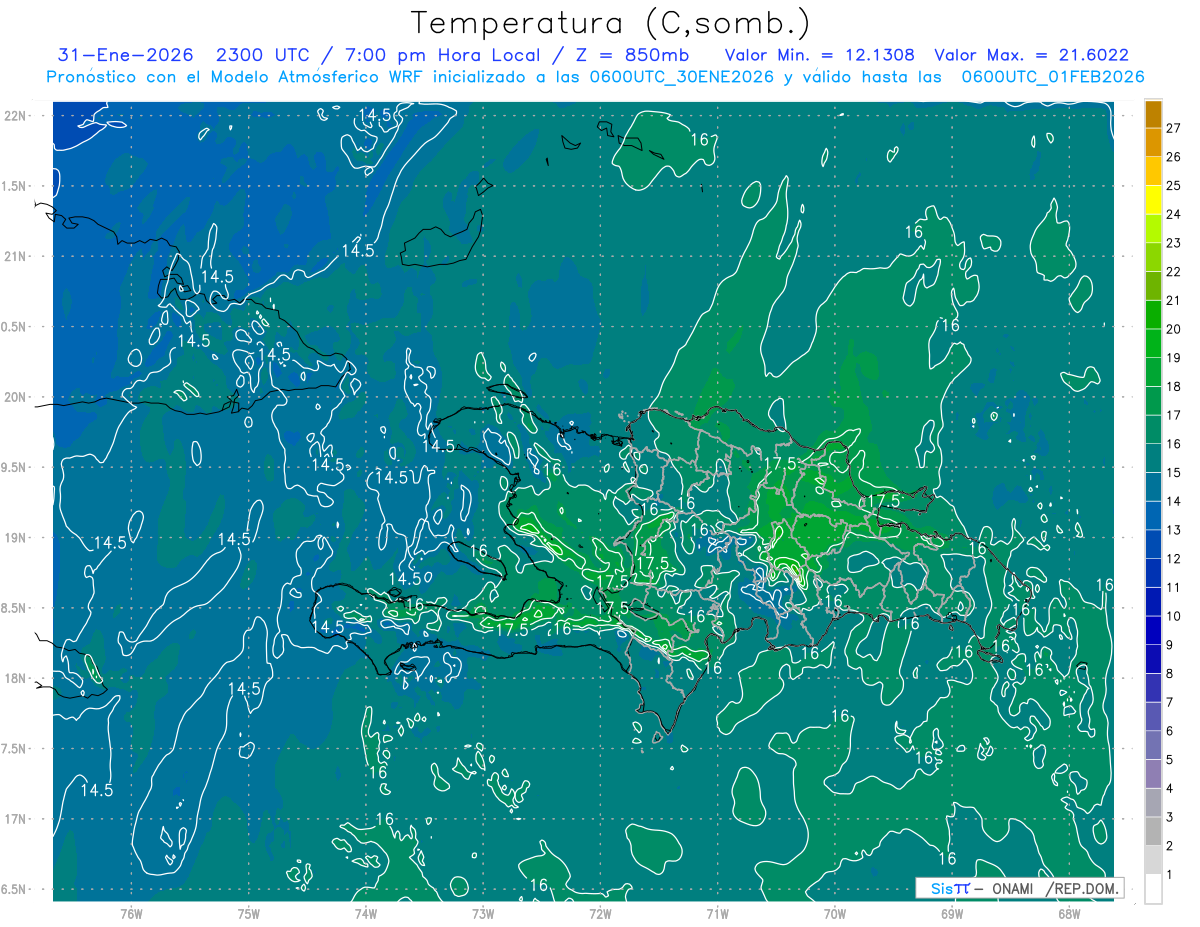The width and height of the screenshot is (1200, 927).
Task: Click the color scale label 2
Action: [1170, 846]
